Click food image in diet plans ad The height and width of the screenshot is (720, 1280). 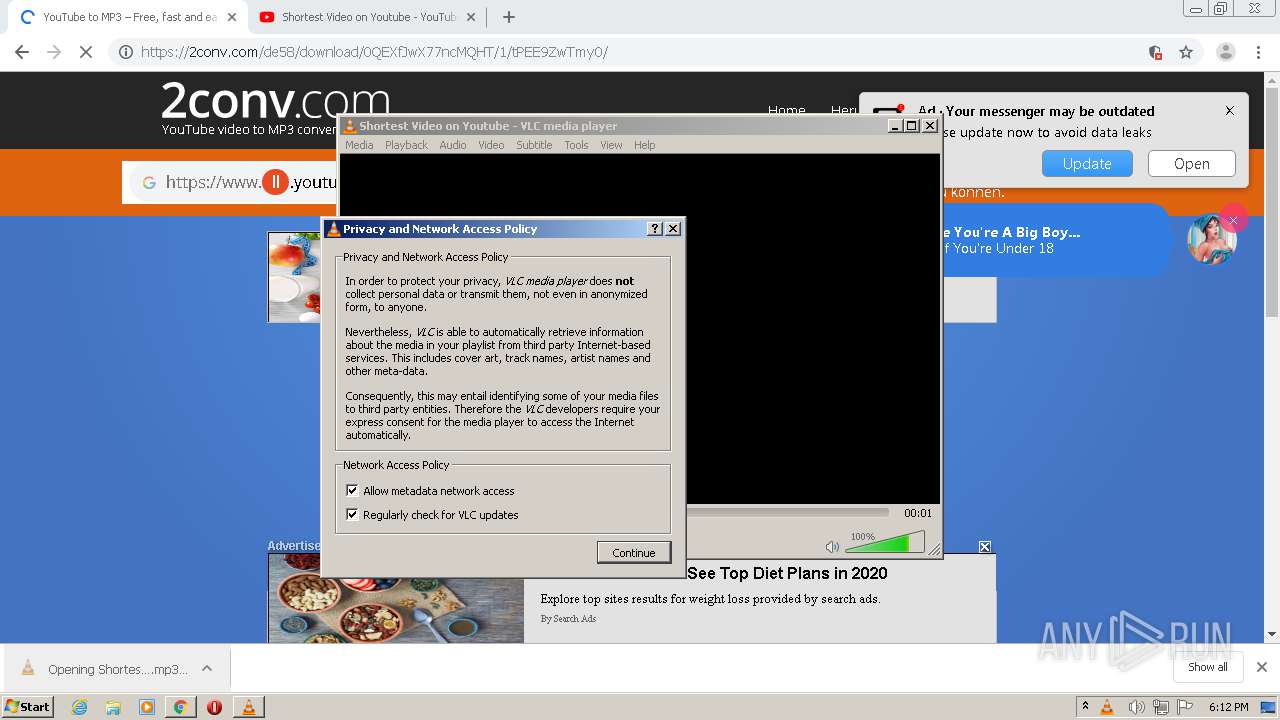(x=396, y=598)
